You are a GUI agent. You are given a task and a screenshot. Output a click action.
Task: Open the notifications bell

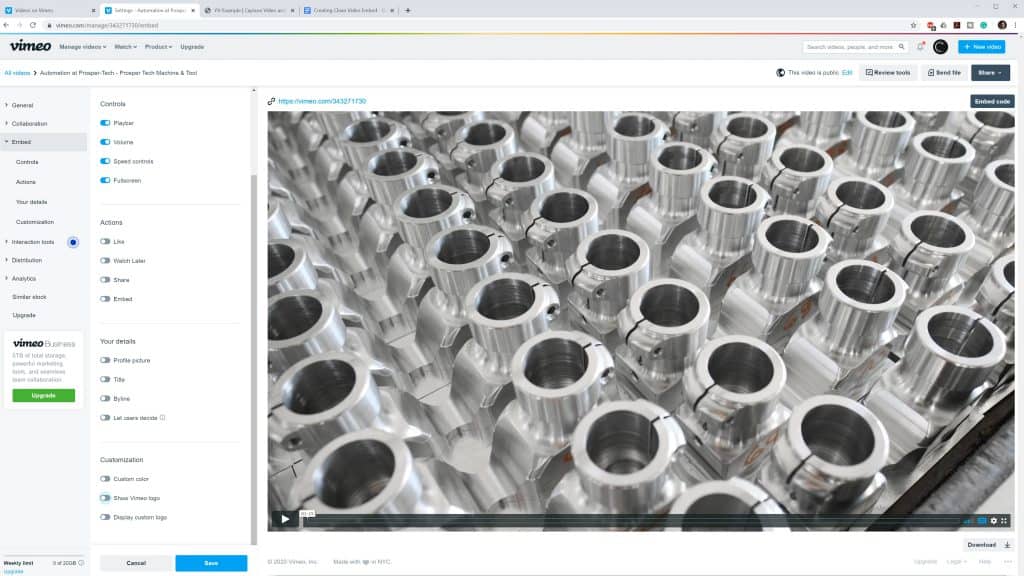point(920,46)
